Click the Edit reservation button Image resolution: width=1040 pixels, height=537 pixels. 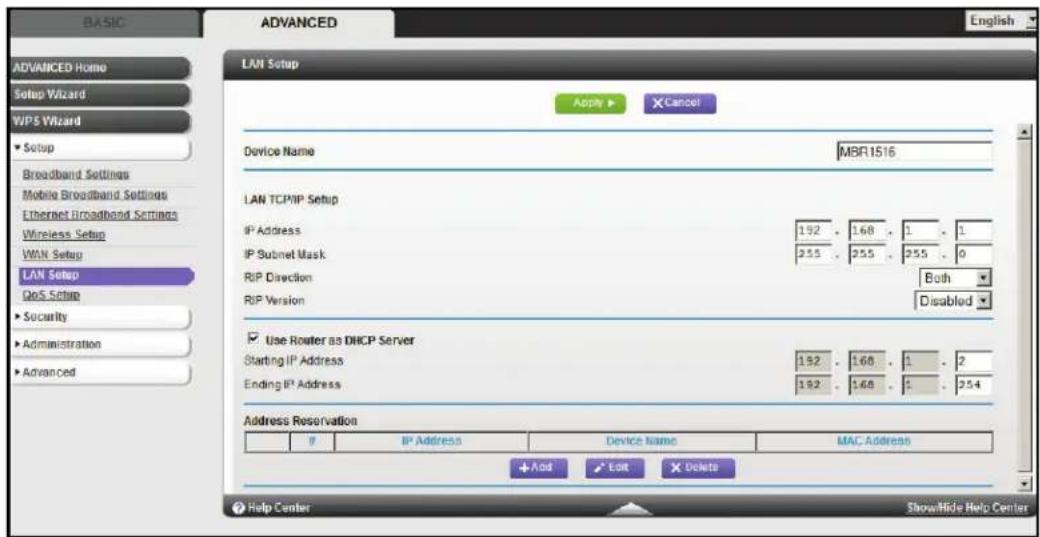pyautogui.click(x=616, y=468)
